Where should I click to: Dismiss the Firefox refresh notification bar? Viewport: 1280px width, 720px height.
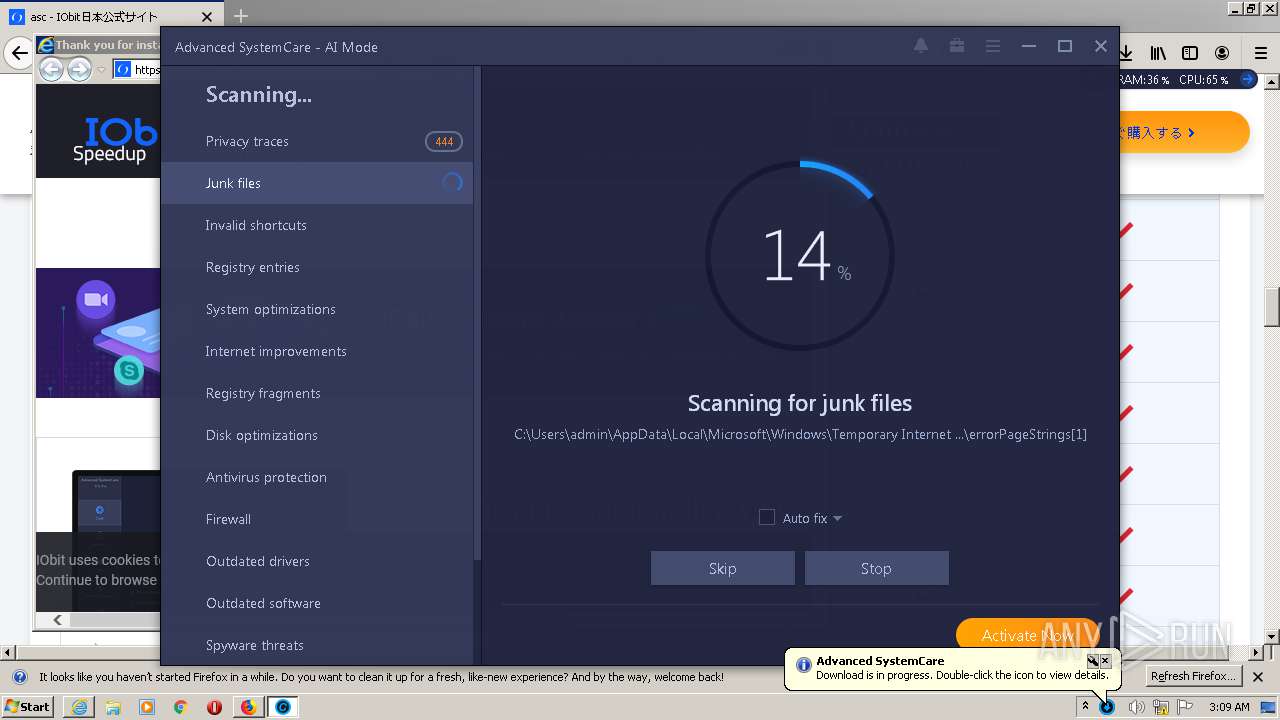coord(1259,677)
